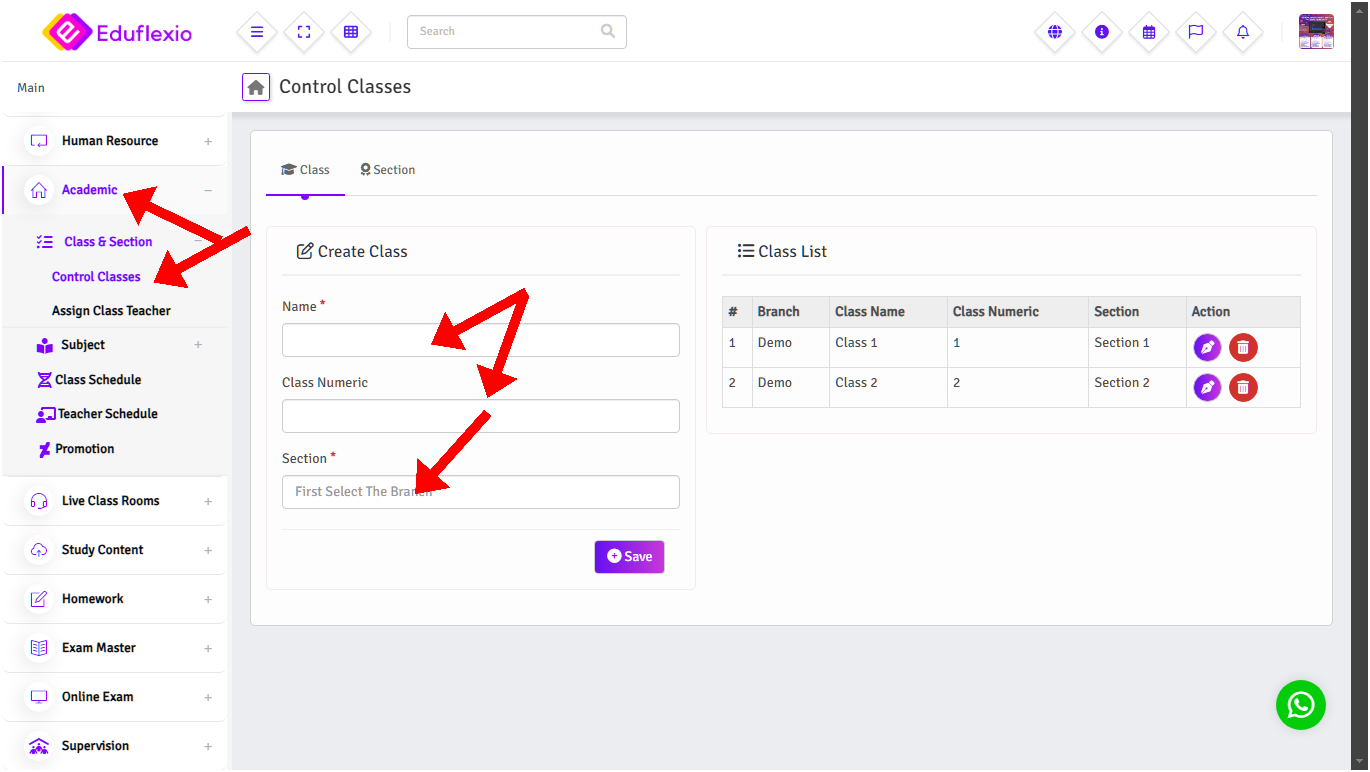
Task: Click the edit icon for Class 1
Action: click(1207, 348)
